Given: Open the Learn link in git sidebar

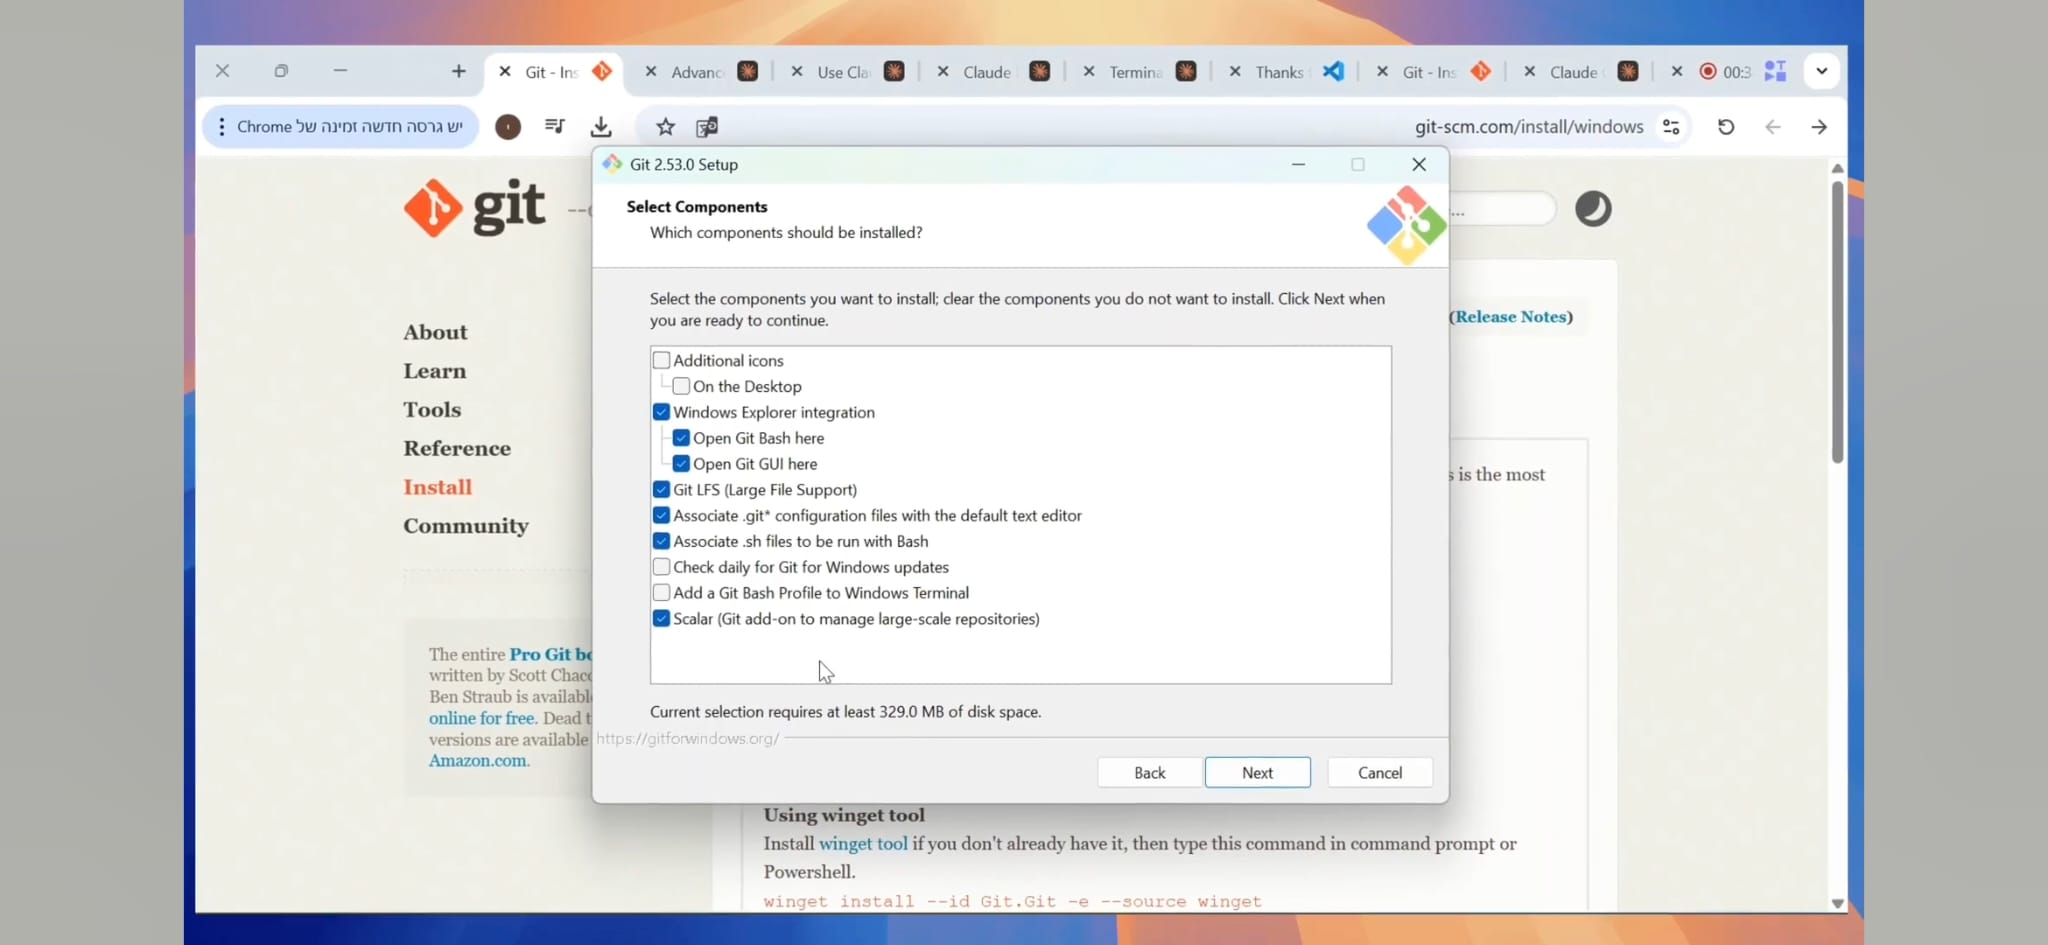Looking at the screenshot, I should [435, 371].
